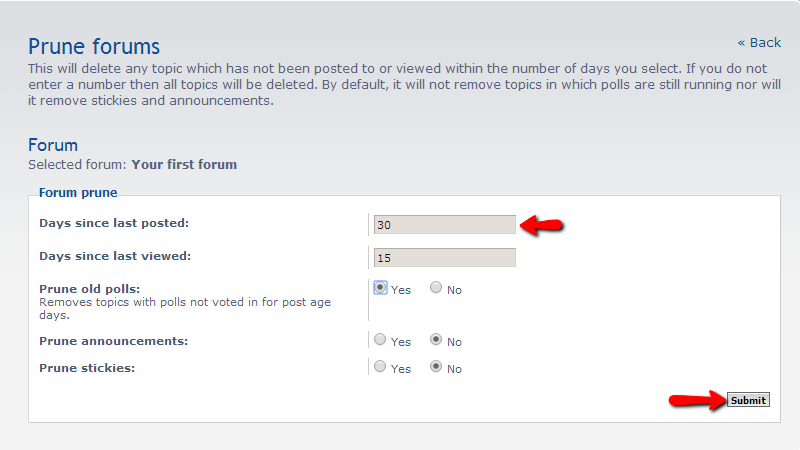Choose No for Prune announcements
Viewport: 800px width, 450px height.
click(x=436, y=340)
